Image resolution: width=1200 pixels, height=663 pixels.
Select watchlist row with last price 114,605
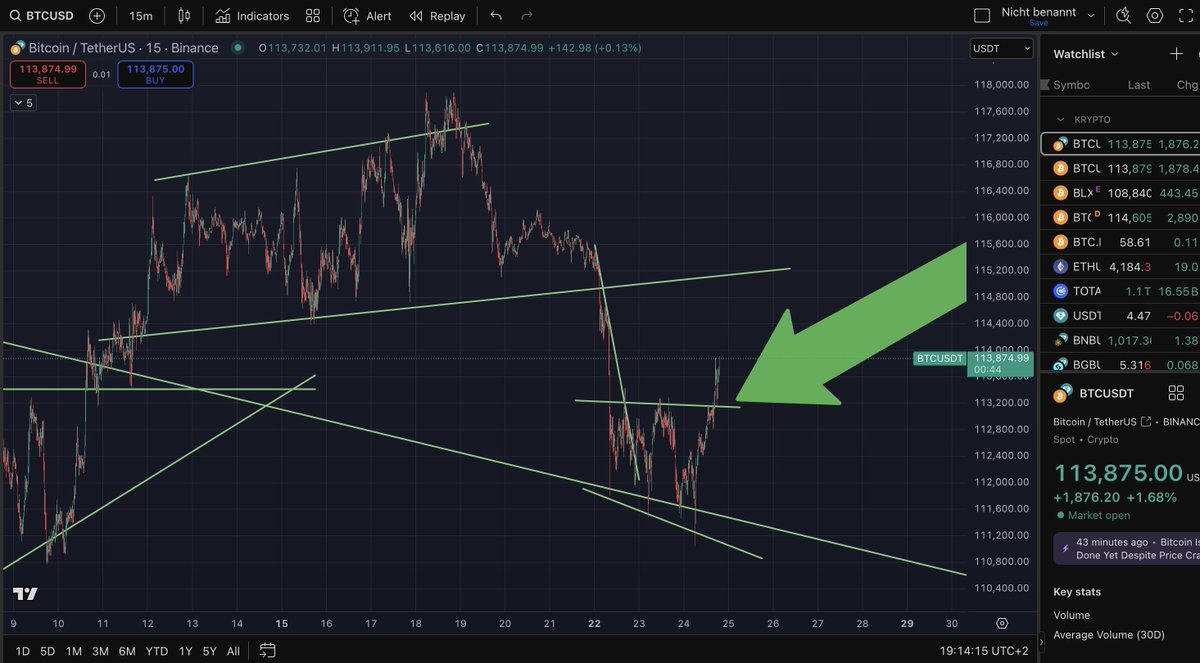pyautogui.click(x=1120, y=217)
